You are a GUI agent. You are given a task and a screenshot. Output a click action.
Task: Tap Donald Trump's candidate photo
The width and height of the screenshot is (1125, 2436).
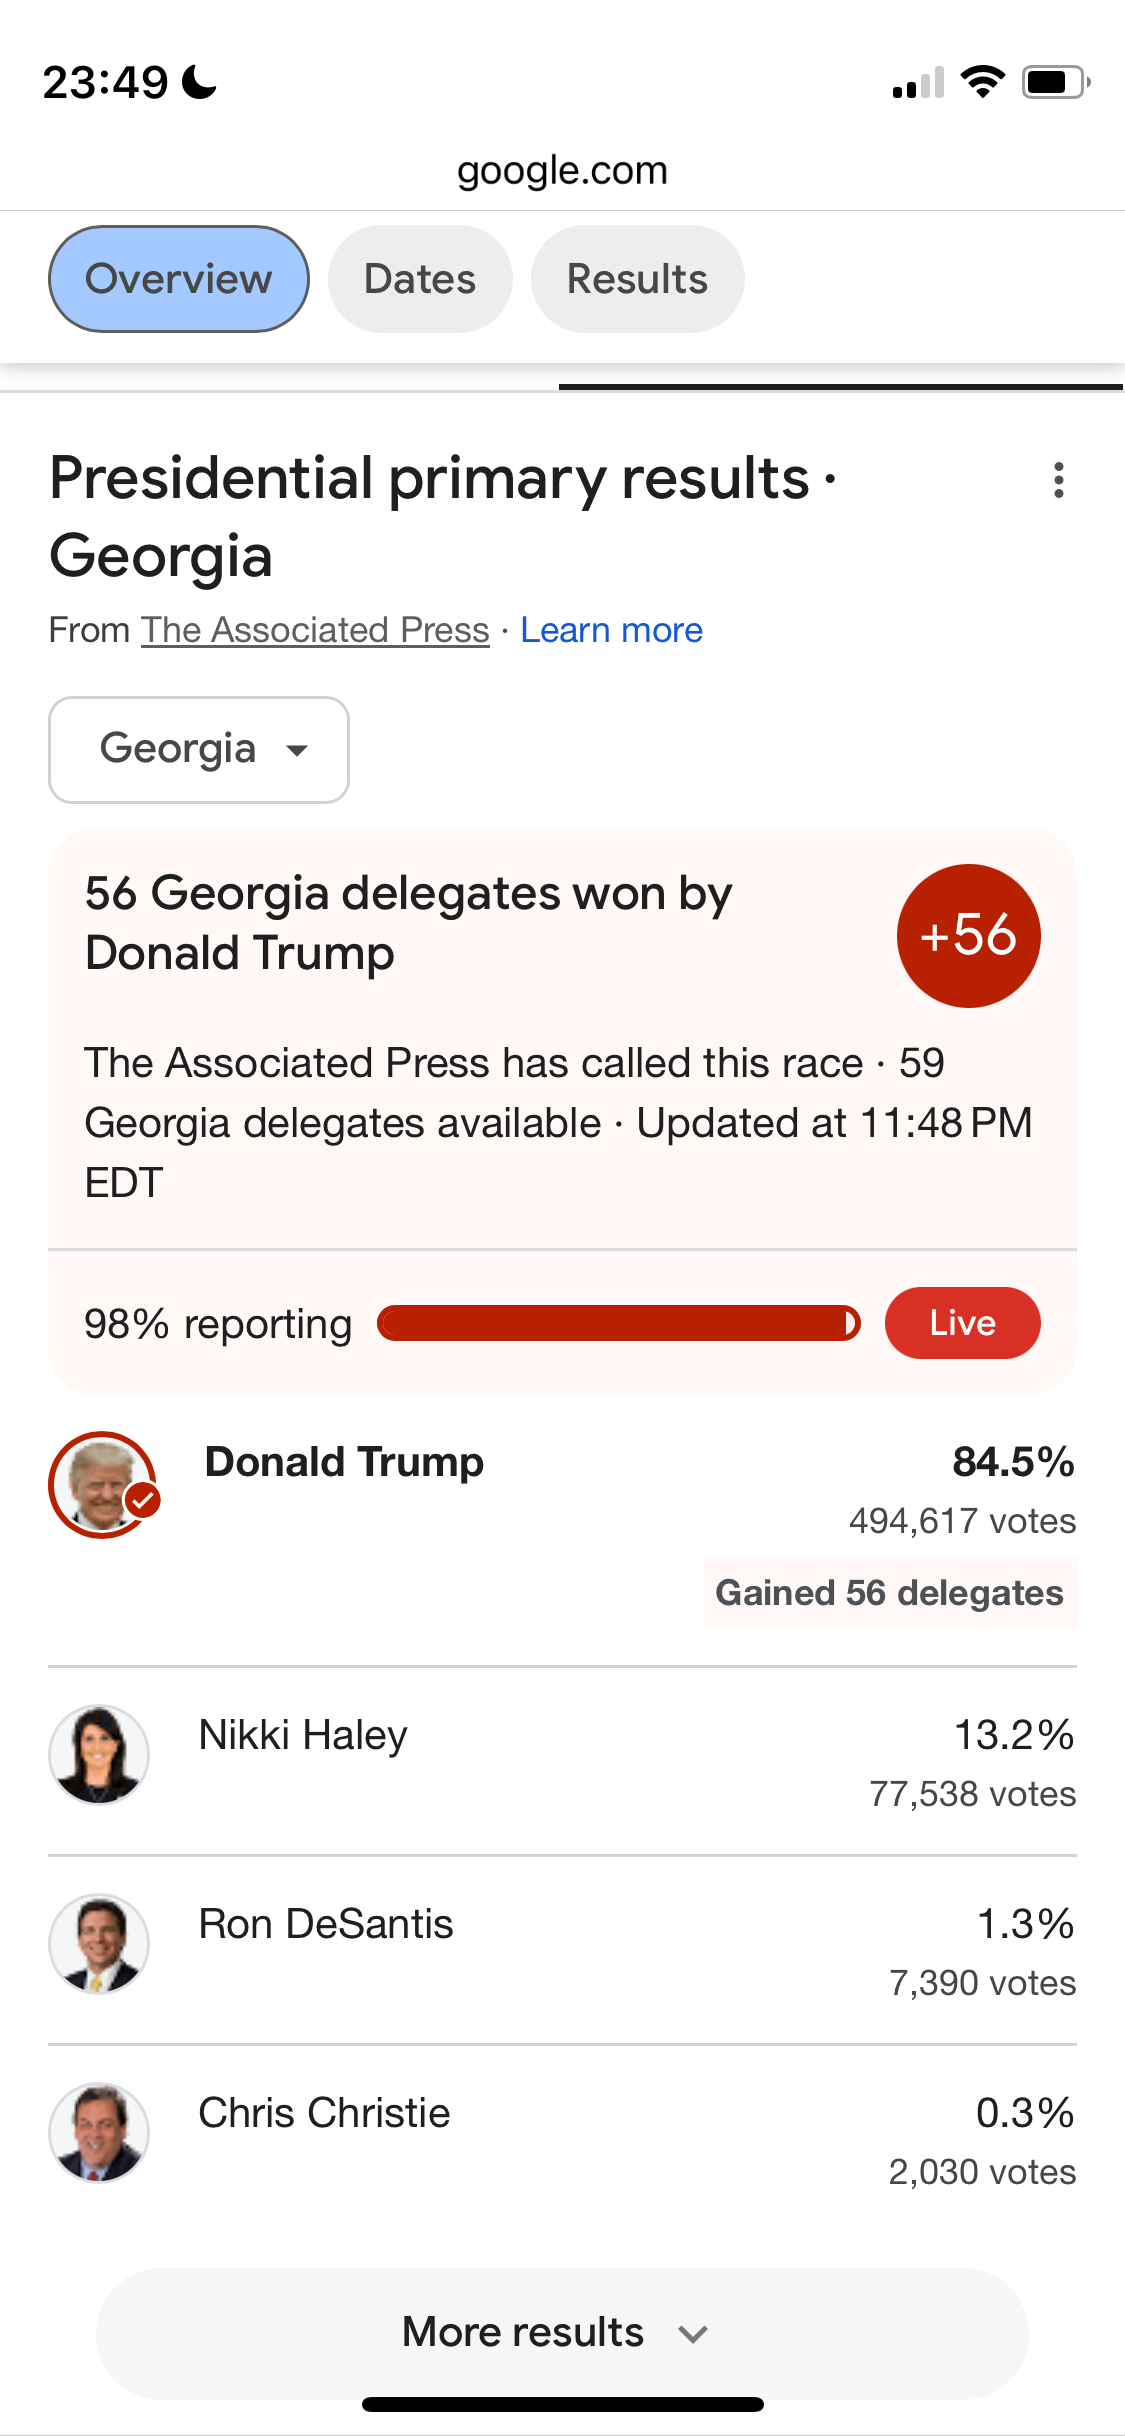pyautogui.click(x=102, y=1484)
